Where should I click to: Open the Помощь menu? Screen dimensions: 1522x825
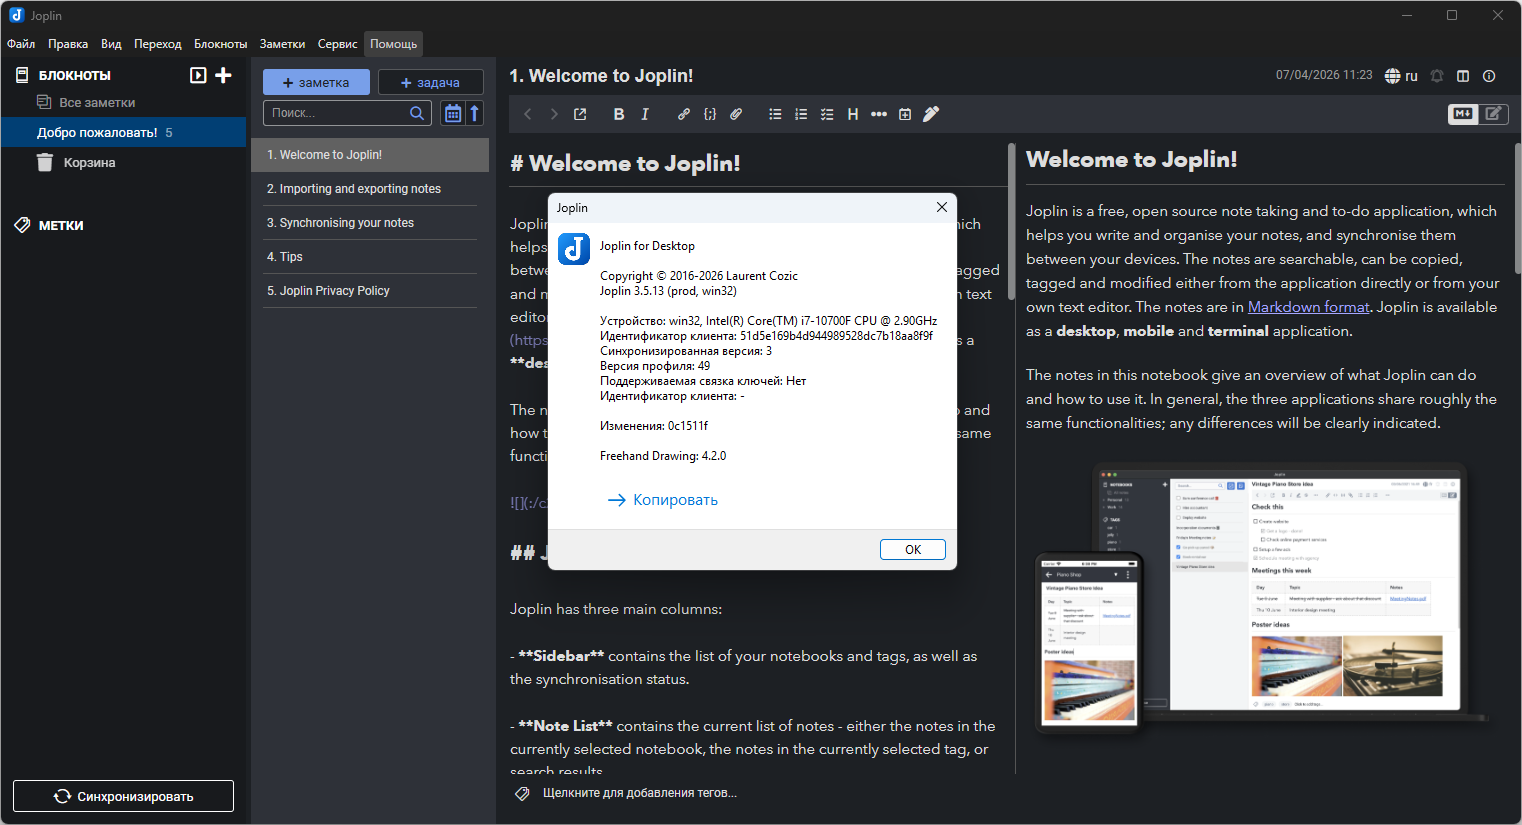(394, 44)
